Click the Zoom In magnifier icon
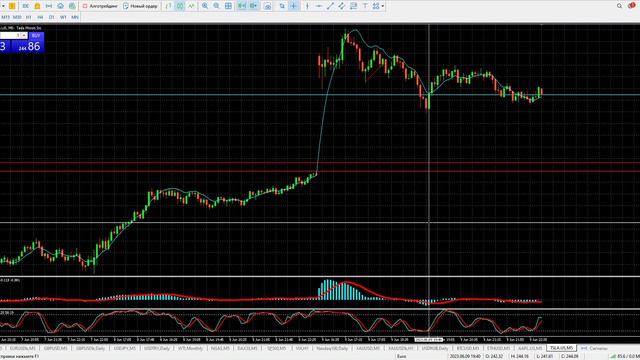This screenshot has height=360, width=640. (x=205, y=6)
